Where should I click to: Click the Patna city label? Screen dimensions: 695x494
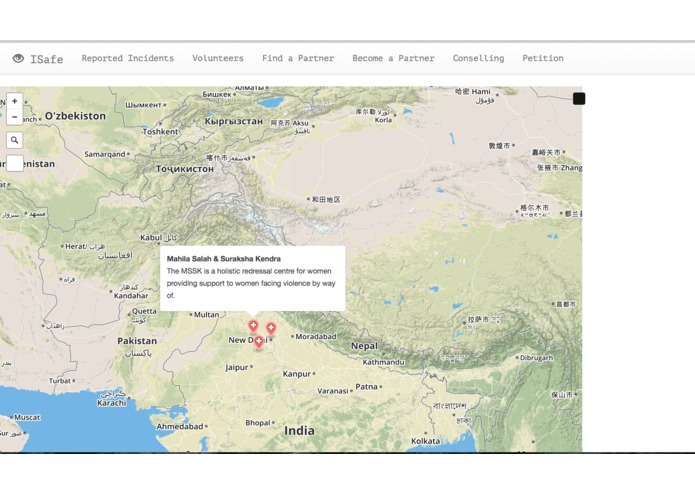coord(367,387)
